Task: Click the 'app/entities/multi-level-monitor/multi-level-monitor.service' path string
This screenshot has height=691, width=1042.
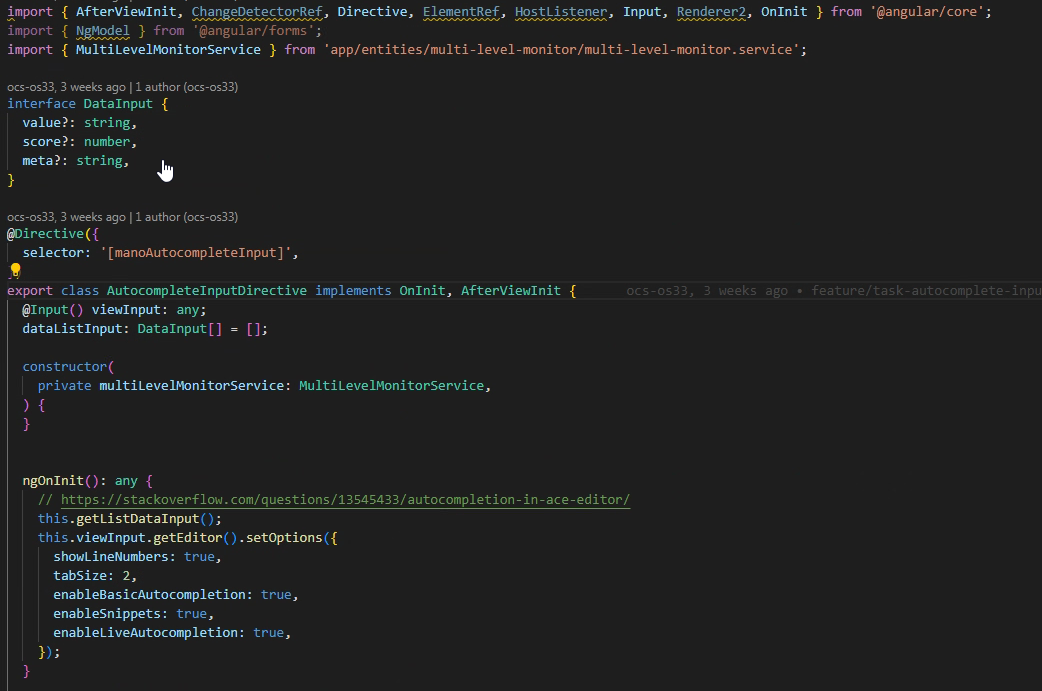Action: (x=562, y=50)
